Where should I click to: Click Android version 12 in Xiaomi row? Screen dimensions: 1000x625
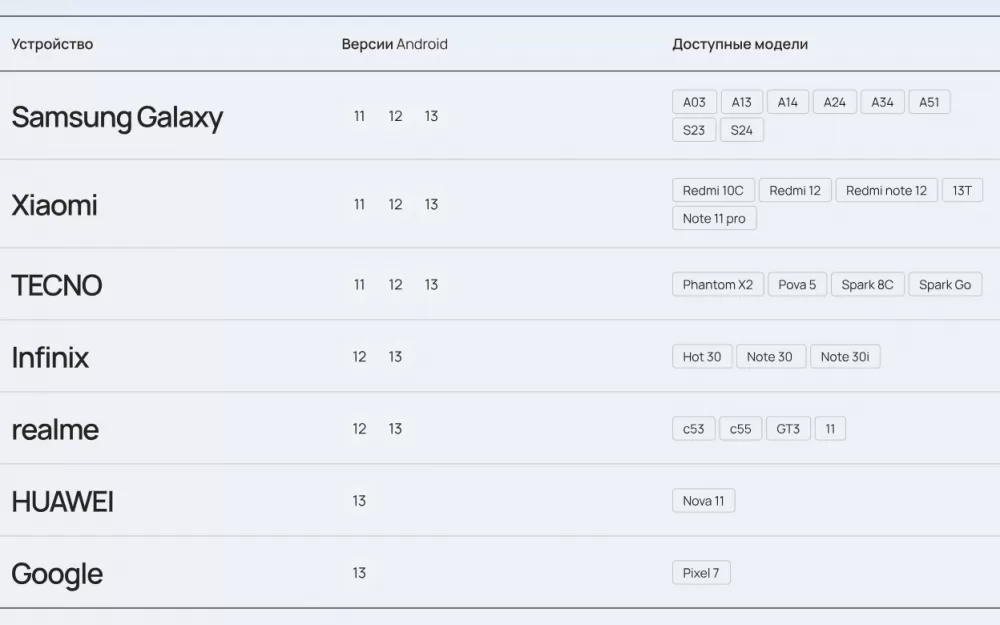395,204
